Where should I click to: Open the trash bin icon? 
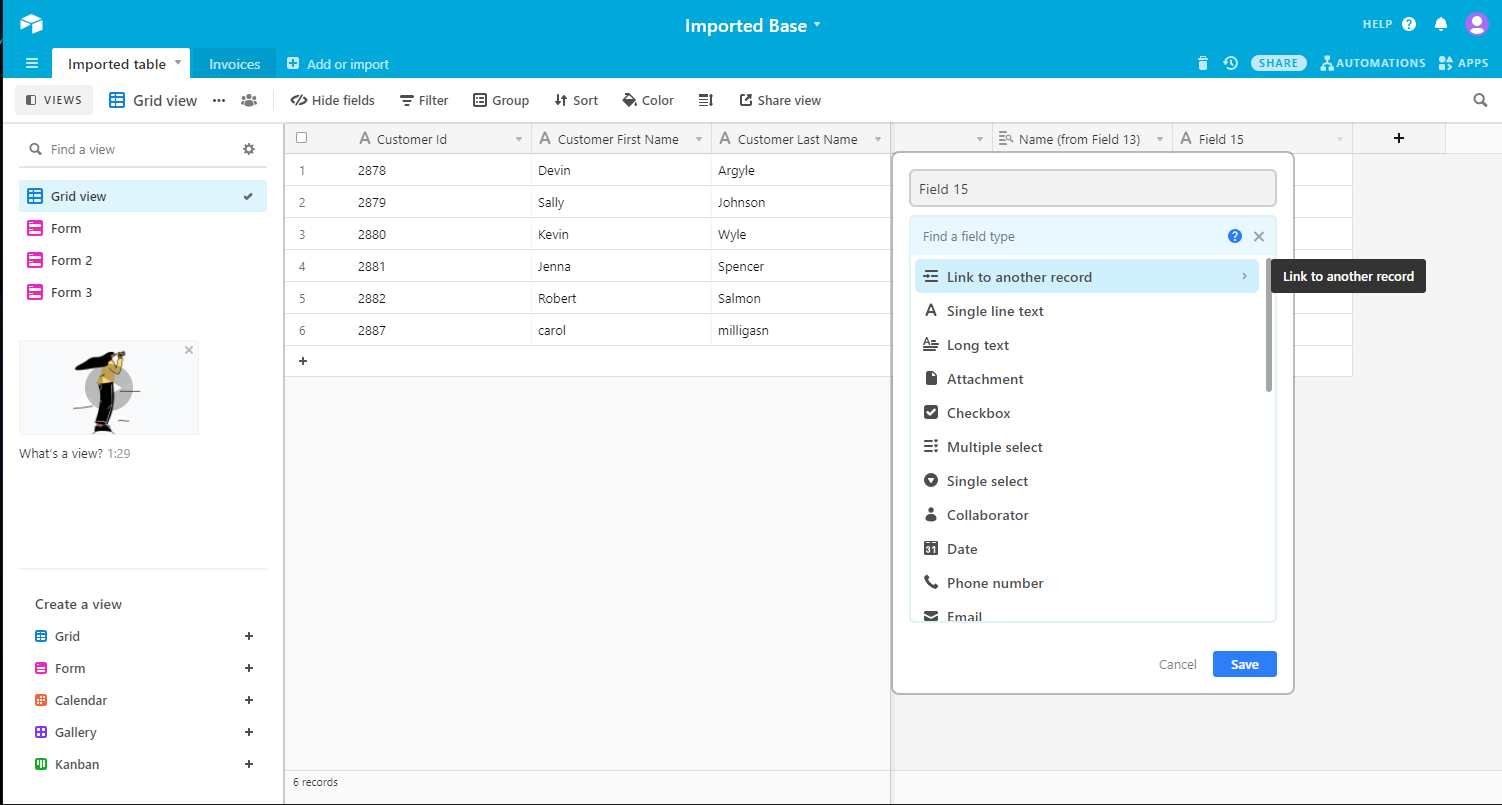pyautogui.click(x=1202, y=63)
